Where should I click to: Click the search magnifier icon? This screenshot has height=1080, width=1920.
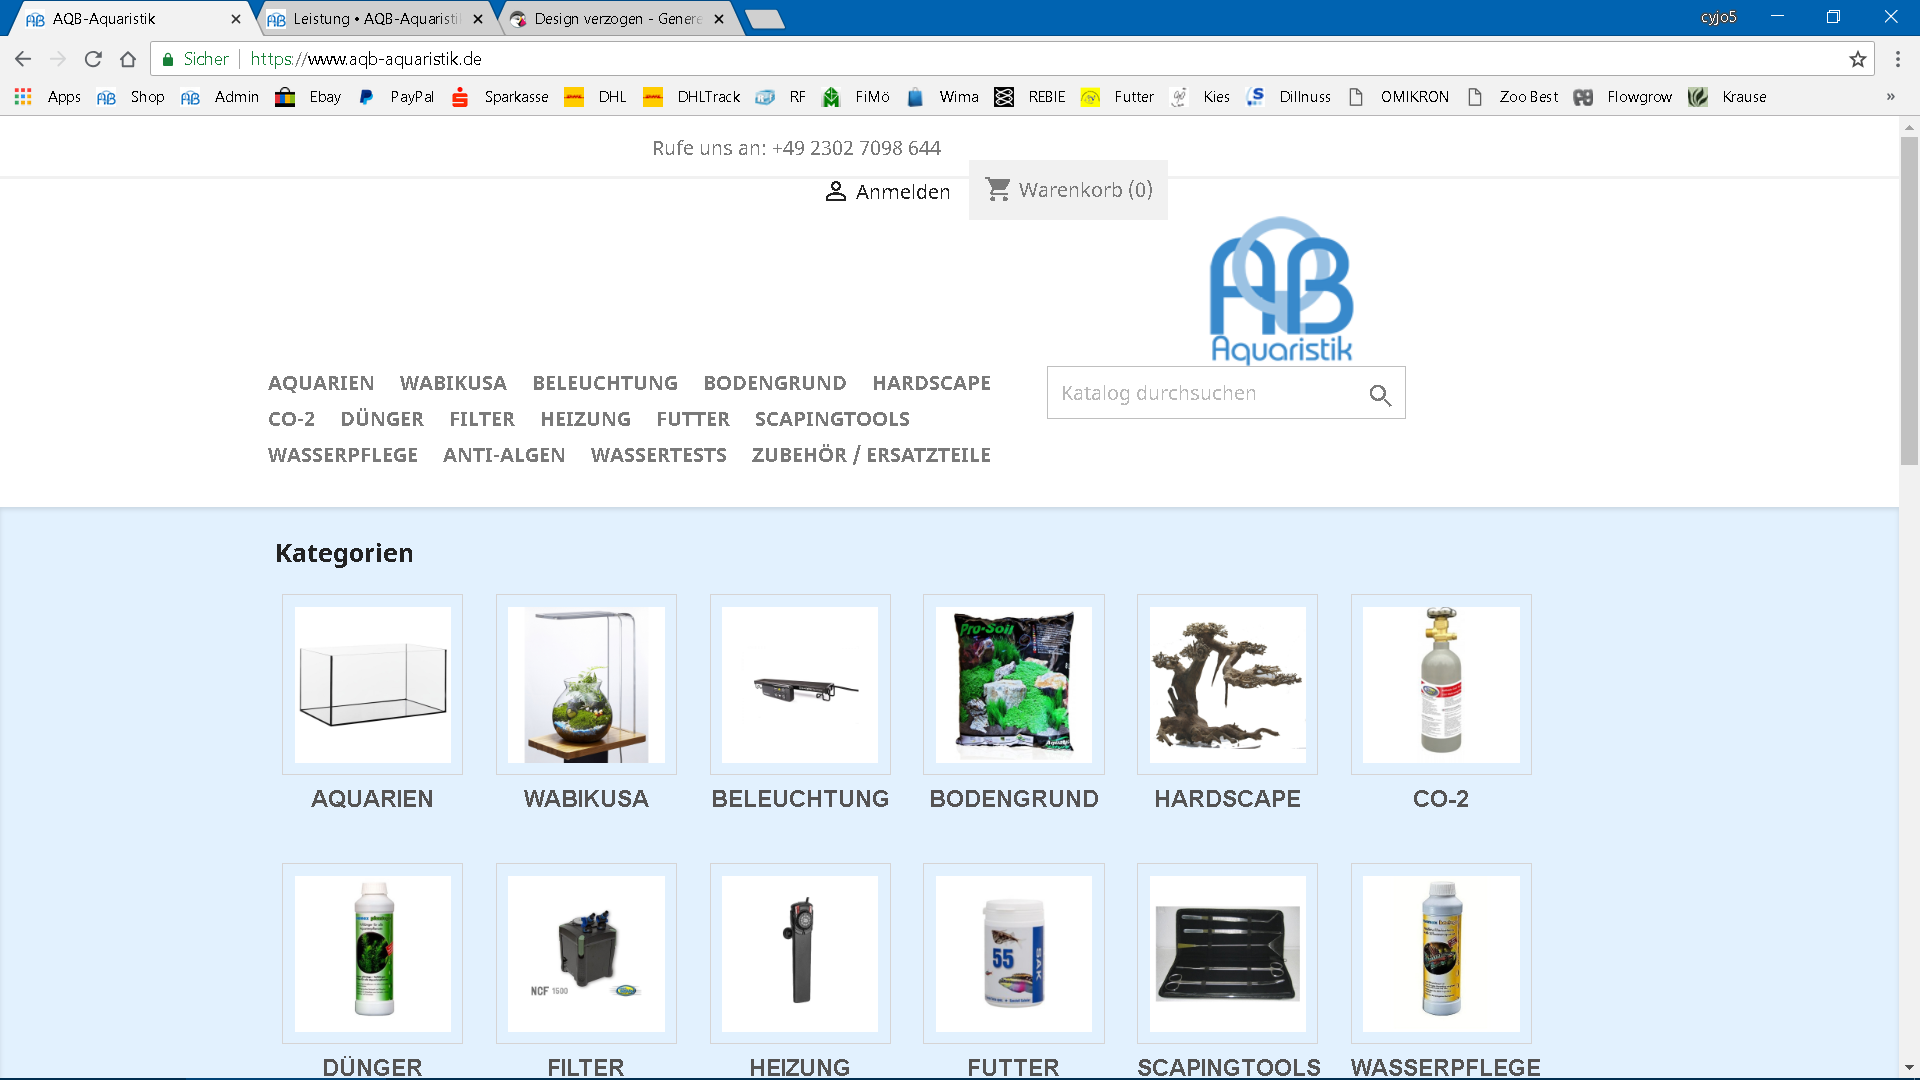[1380, 395]
